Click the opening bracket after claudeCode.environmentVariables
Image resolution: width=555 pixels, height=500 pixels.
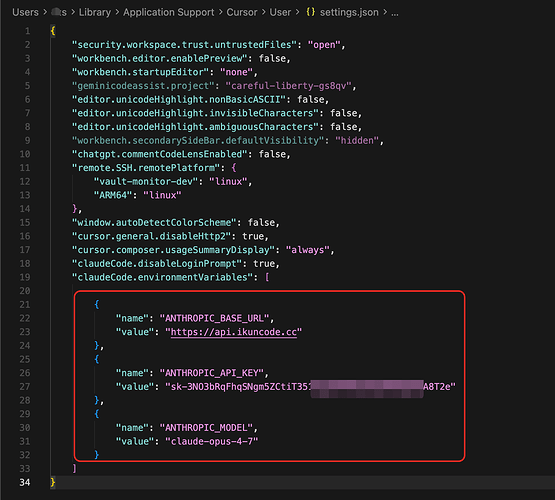267,277
